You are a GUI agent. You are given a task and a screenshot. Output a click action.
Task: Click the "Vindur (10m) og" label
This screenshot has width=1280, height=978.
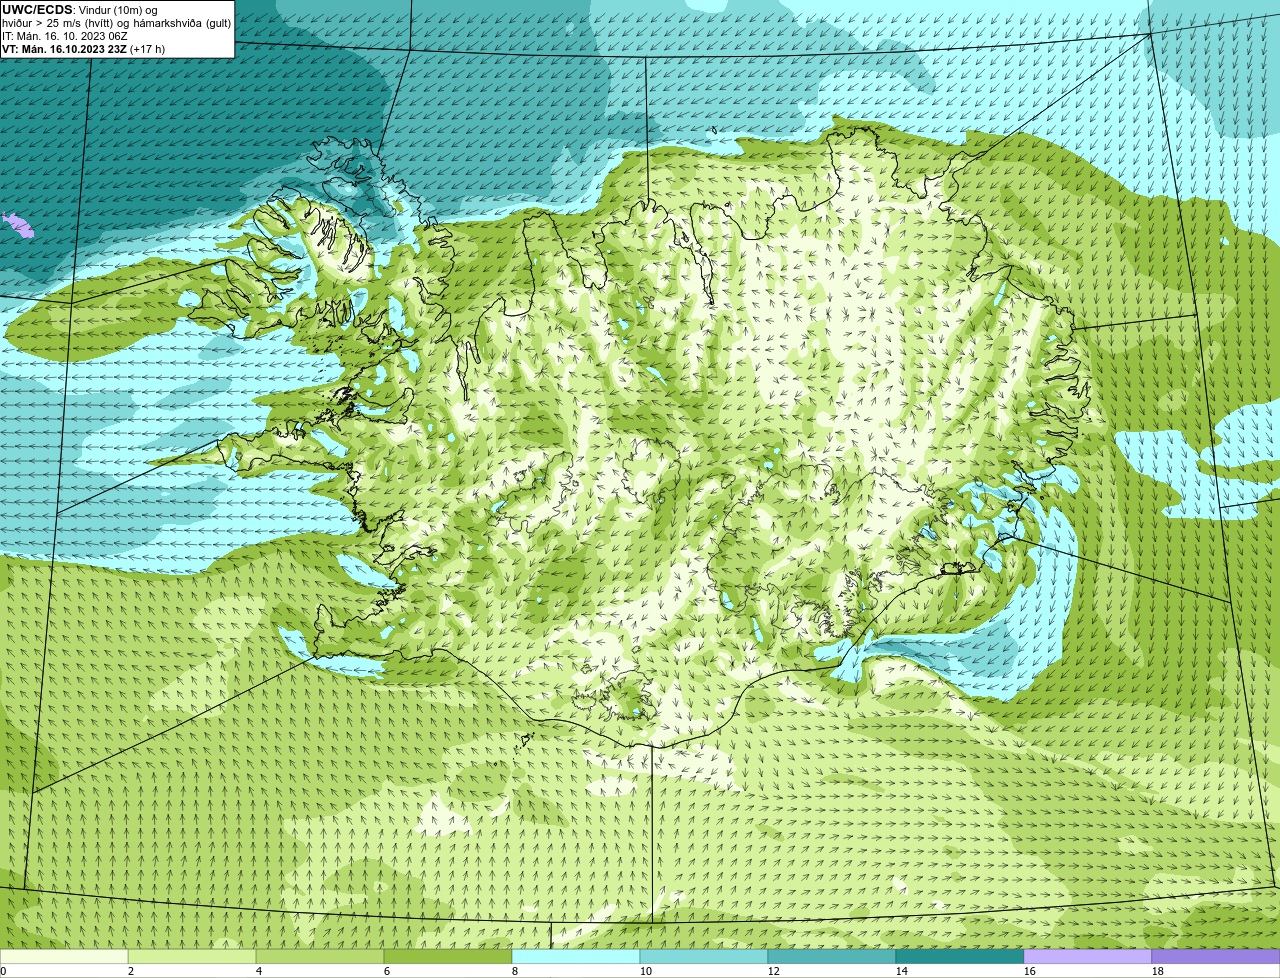(x=118, y=10)
